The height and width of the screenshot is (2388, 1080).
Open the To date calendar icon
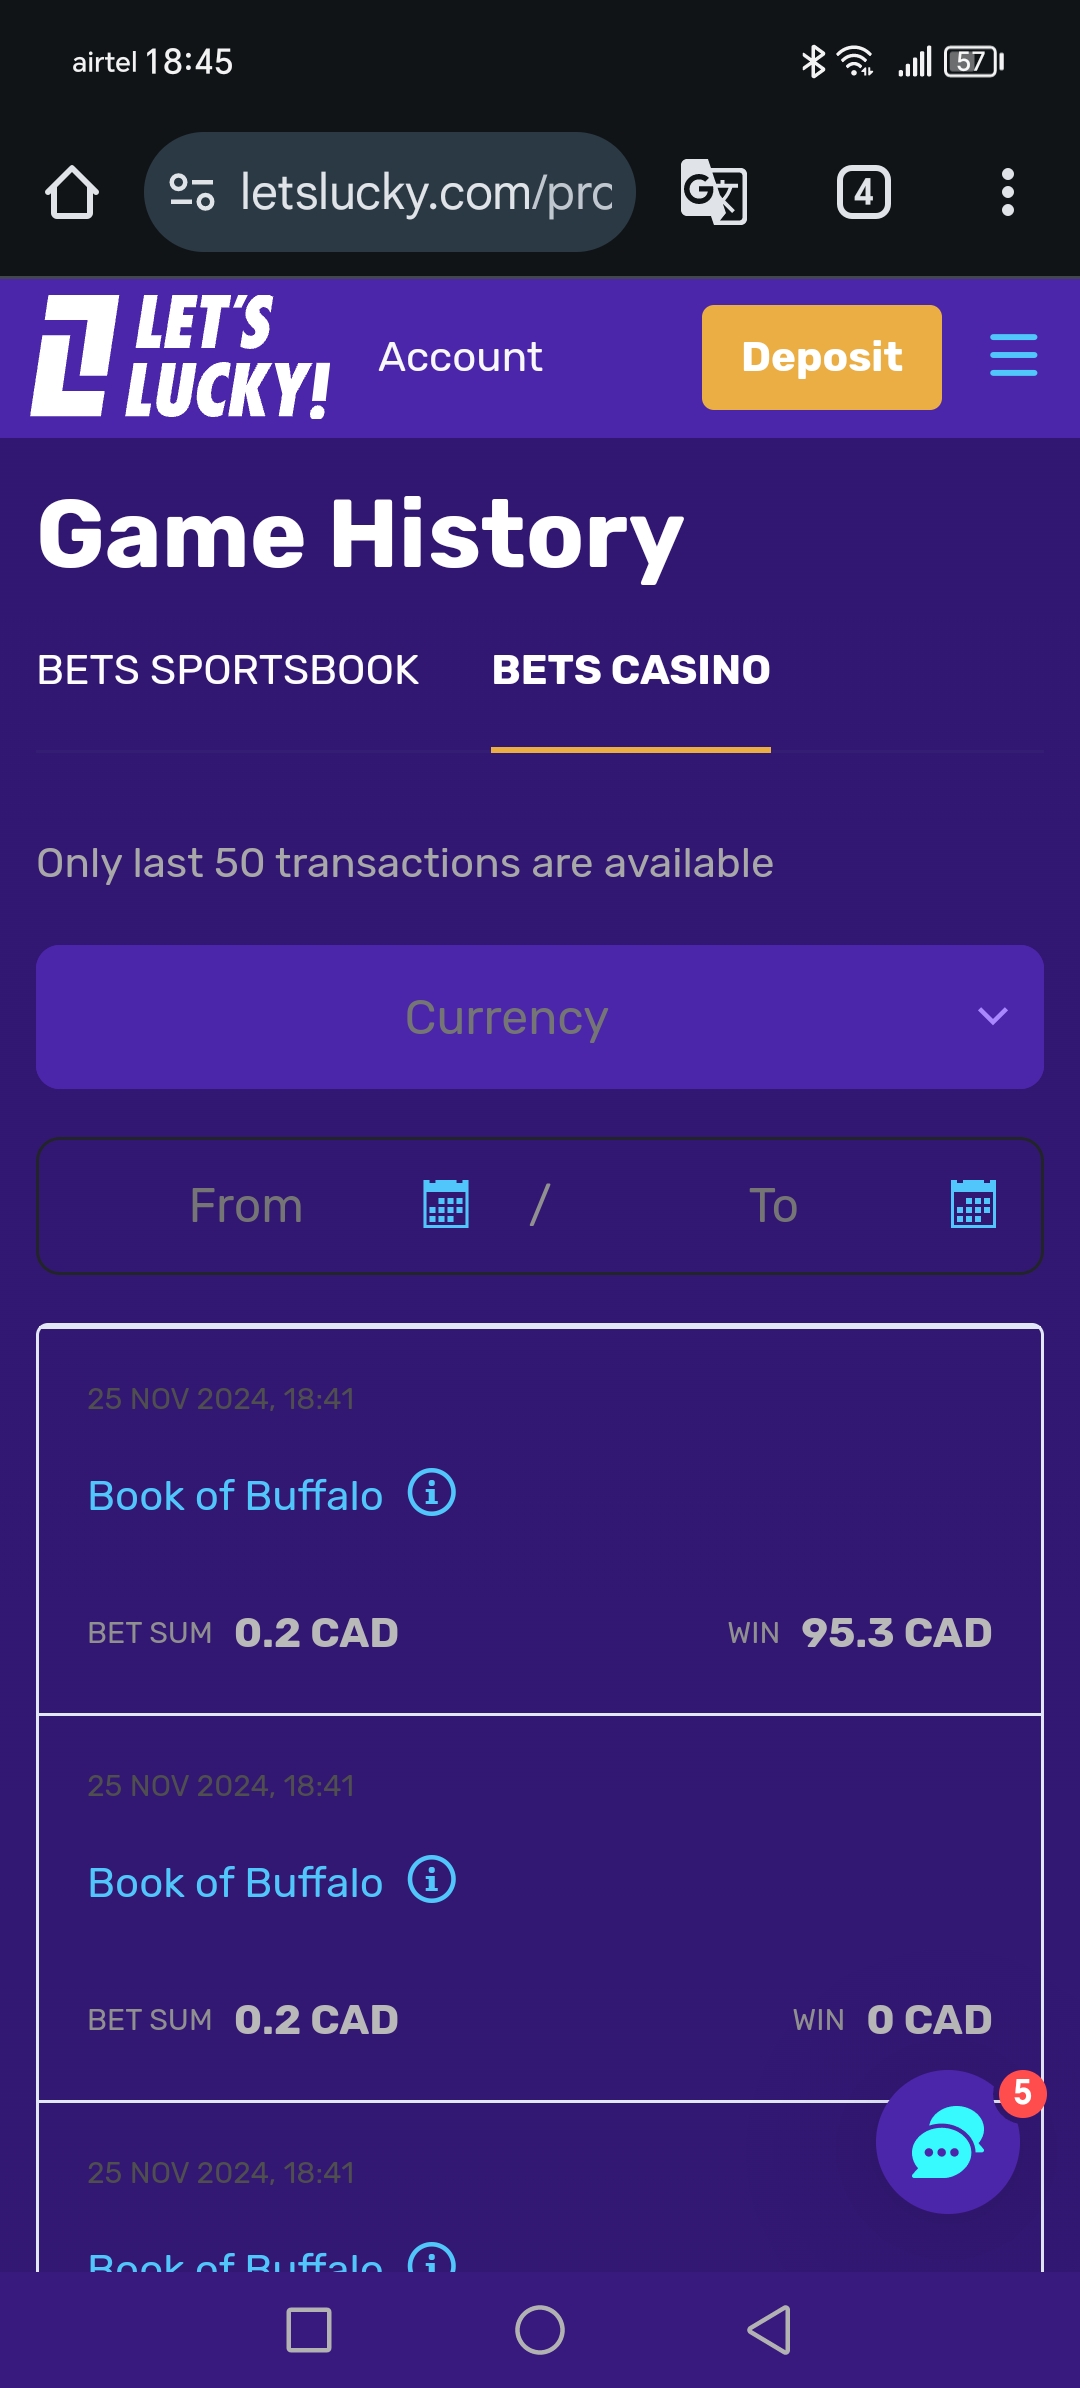pyautogui.click(x=973, y=1203)
